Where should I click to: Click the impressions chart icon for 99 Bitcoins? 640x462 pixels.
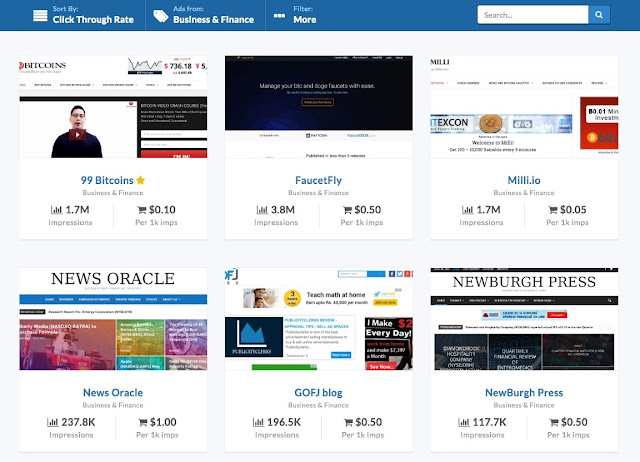pyautogui.click(x=56, y=210)
